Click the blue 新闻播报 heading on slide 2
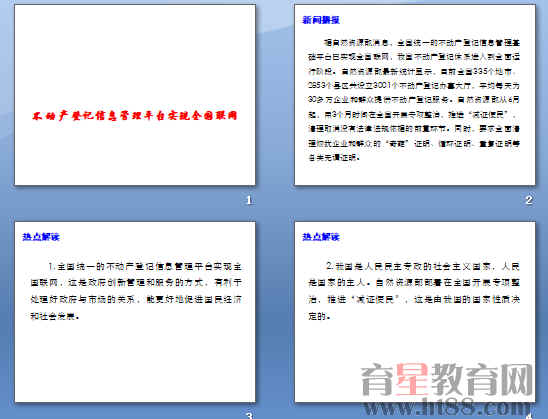Viewport: 548px width, 419px height. tap(321, 20)
